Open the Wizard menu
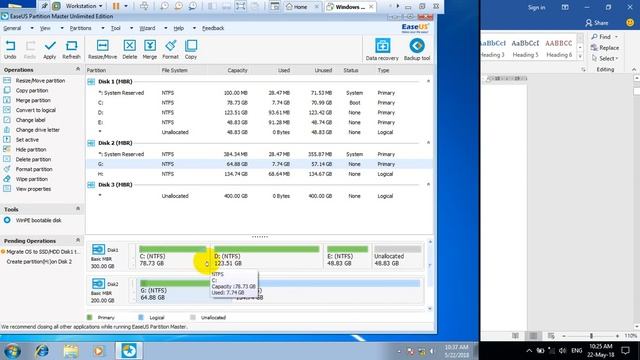Screen dimensions: 640x360 coord(147,28)
